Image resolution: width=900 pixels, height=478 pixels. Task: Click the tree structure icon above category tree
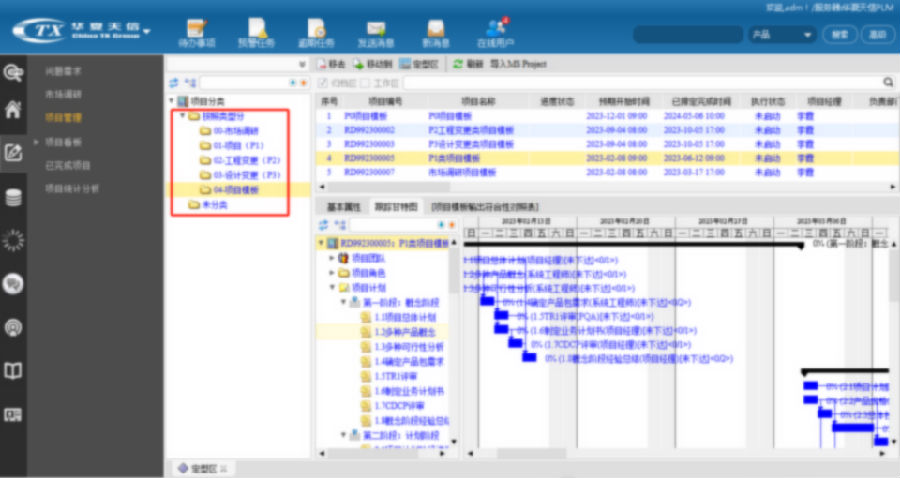tap(190, 83)
